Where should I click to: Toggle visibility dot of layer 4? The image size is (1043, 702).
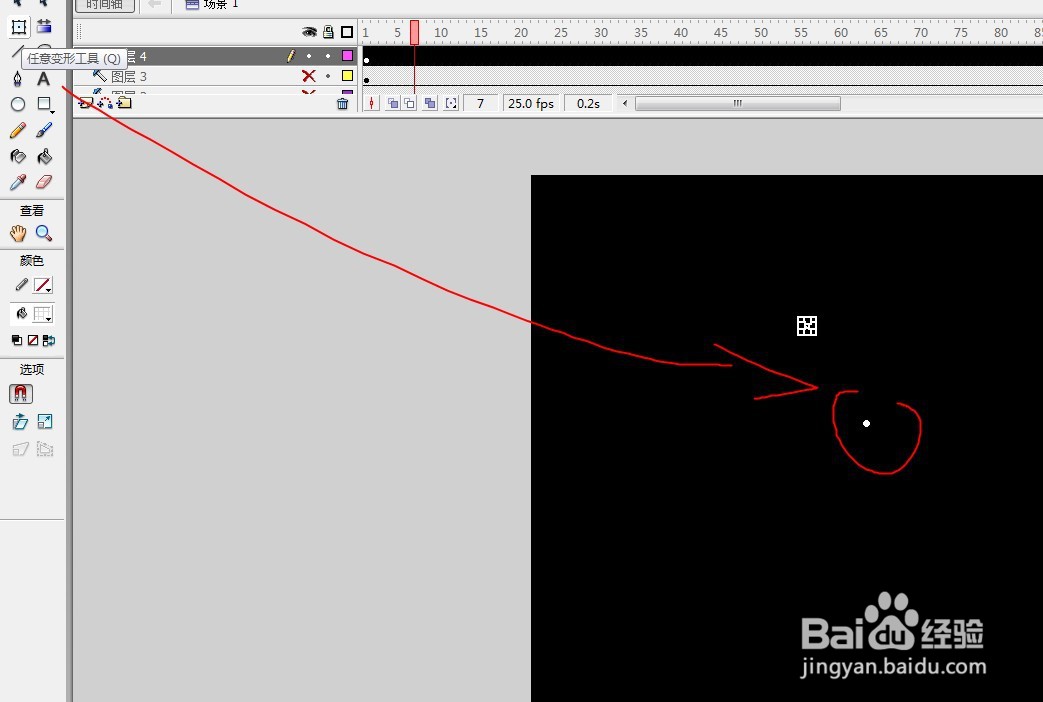309,56
